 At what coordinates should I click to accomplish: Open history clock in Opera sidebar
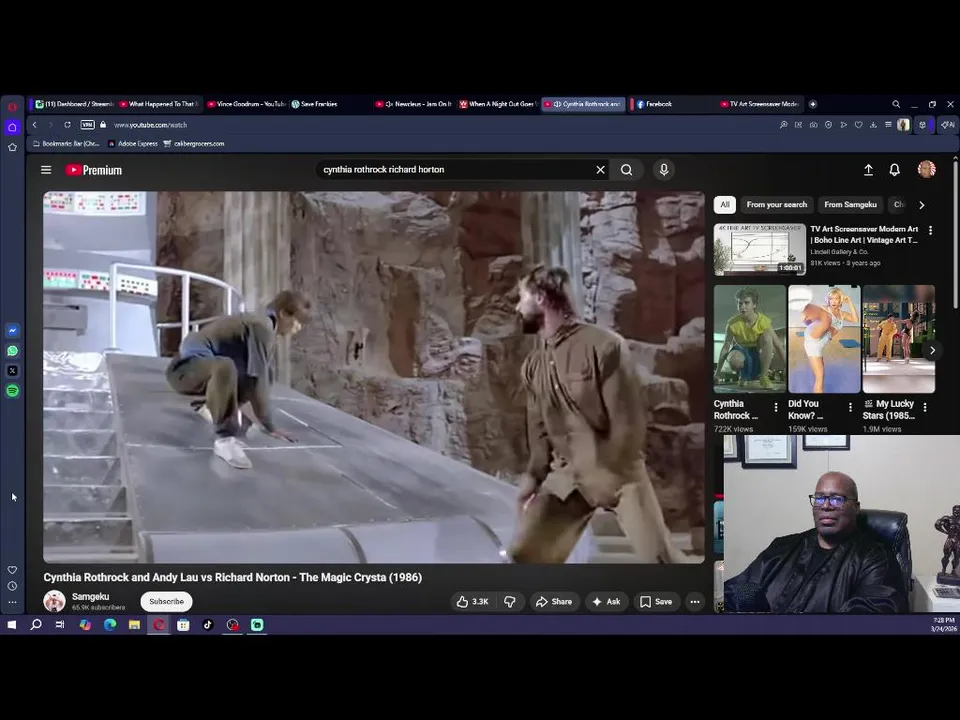point(12,586)
